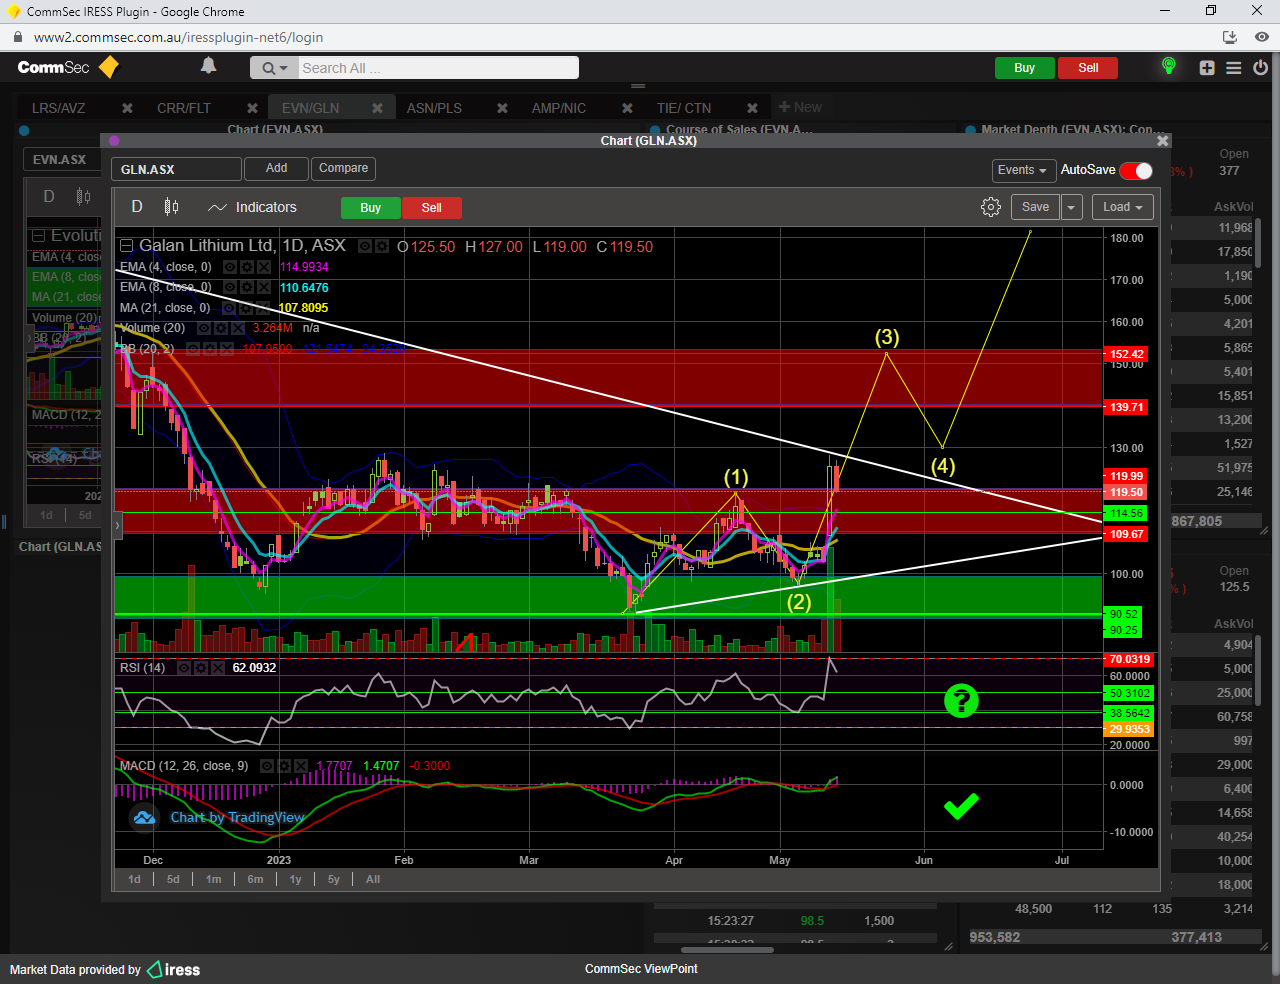
Task: Switch to the CRR/FLT tab
Action: pos(184,108)
